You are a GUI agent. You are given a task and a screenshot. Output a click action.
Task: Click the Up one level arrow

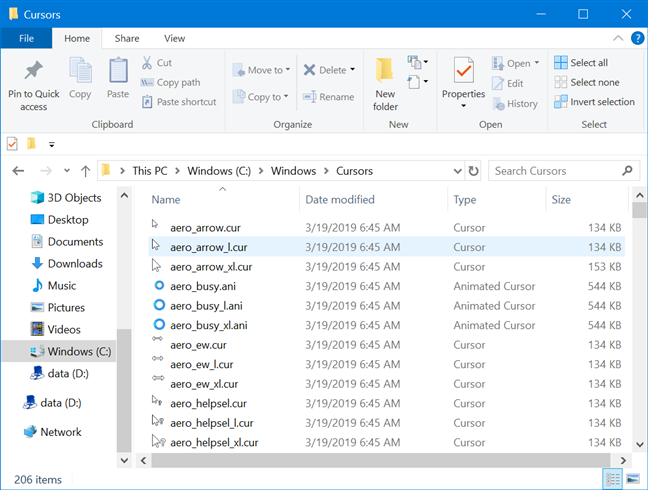(x=86, y=171)
